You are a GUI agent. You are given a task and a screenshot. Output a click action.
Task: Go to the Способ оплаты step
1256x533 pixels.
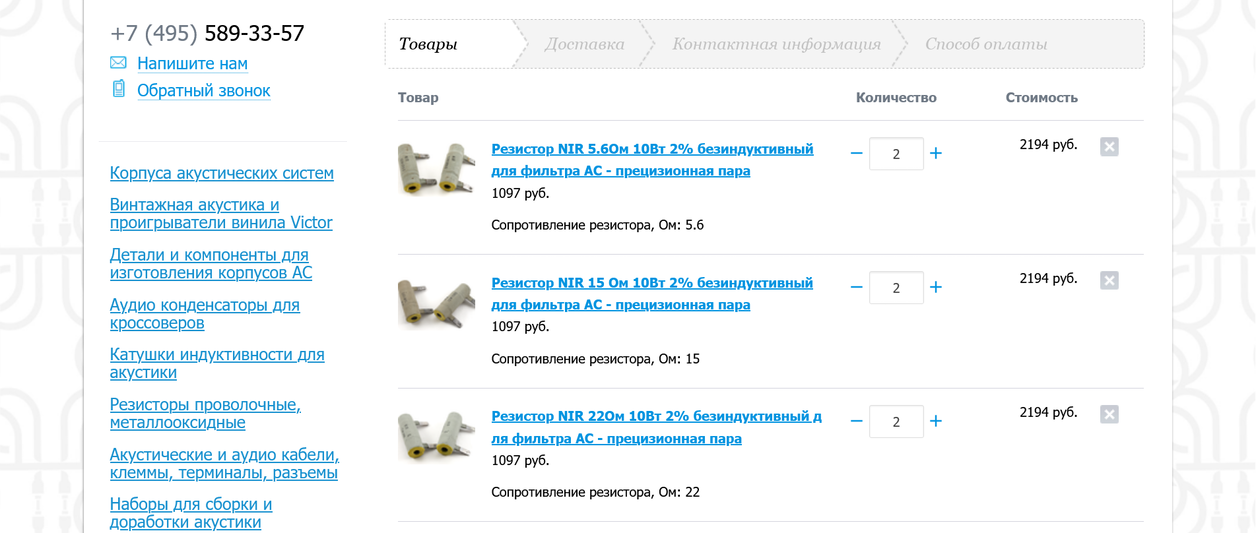986,44
